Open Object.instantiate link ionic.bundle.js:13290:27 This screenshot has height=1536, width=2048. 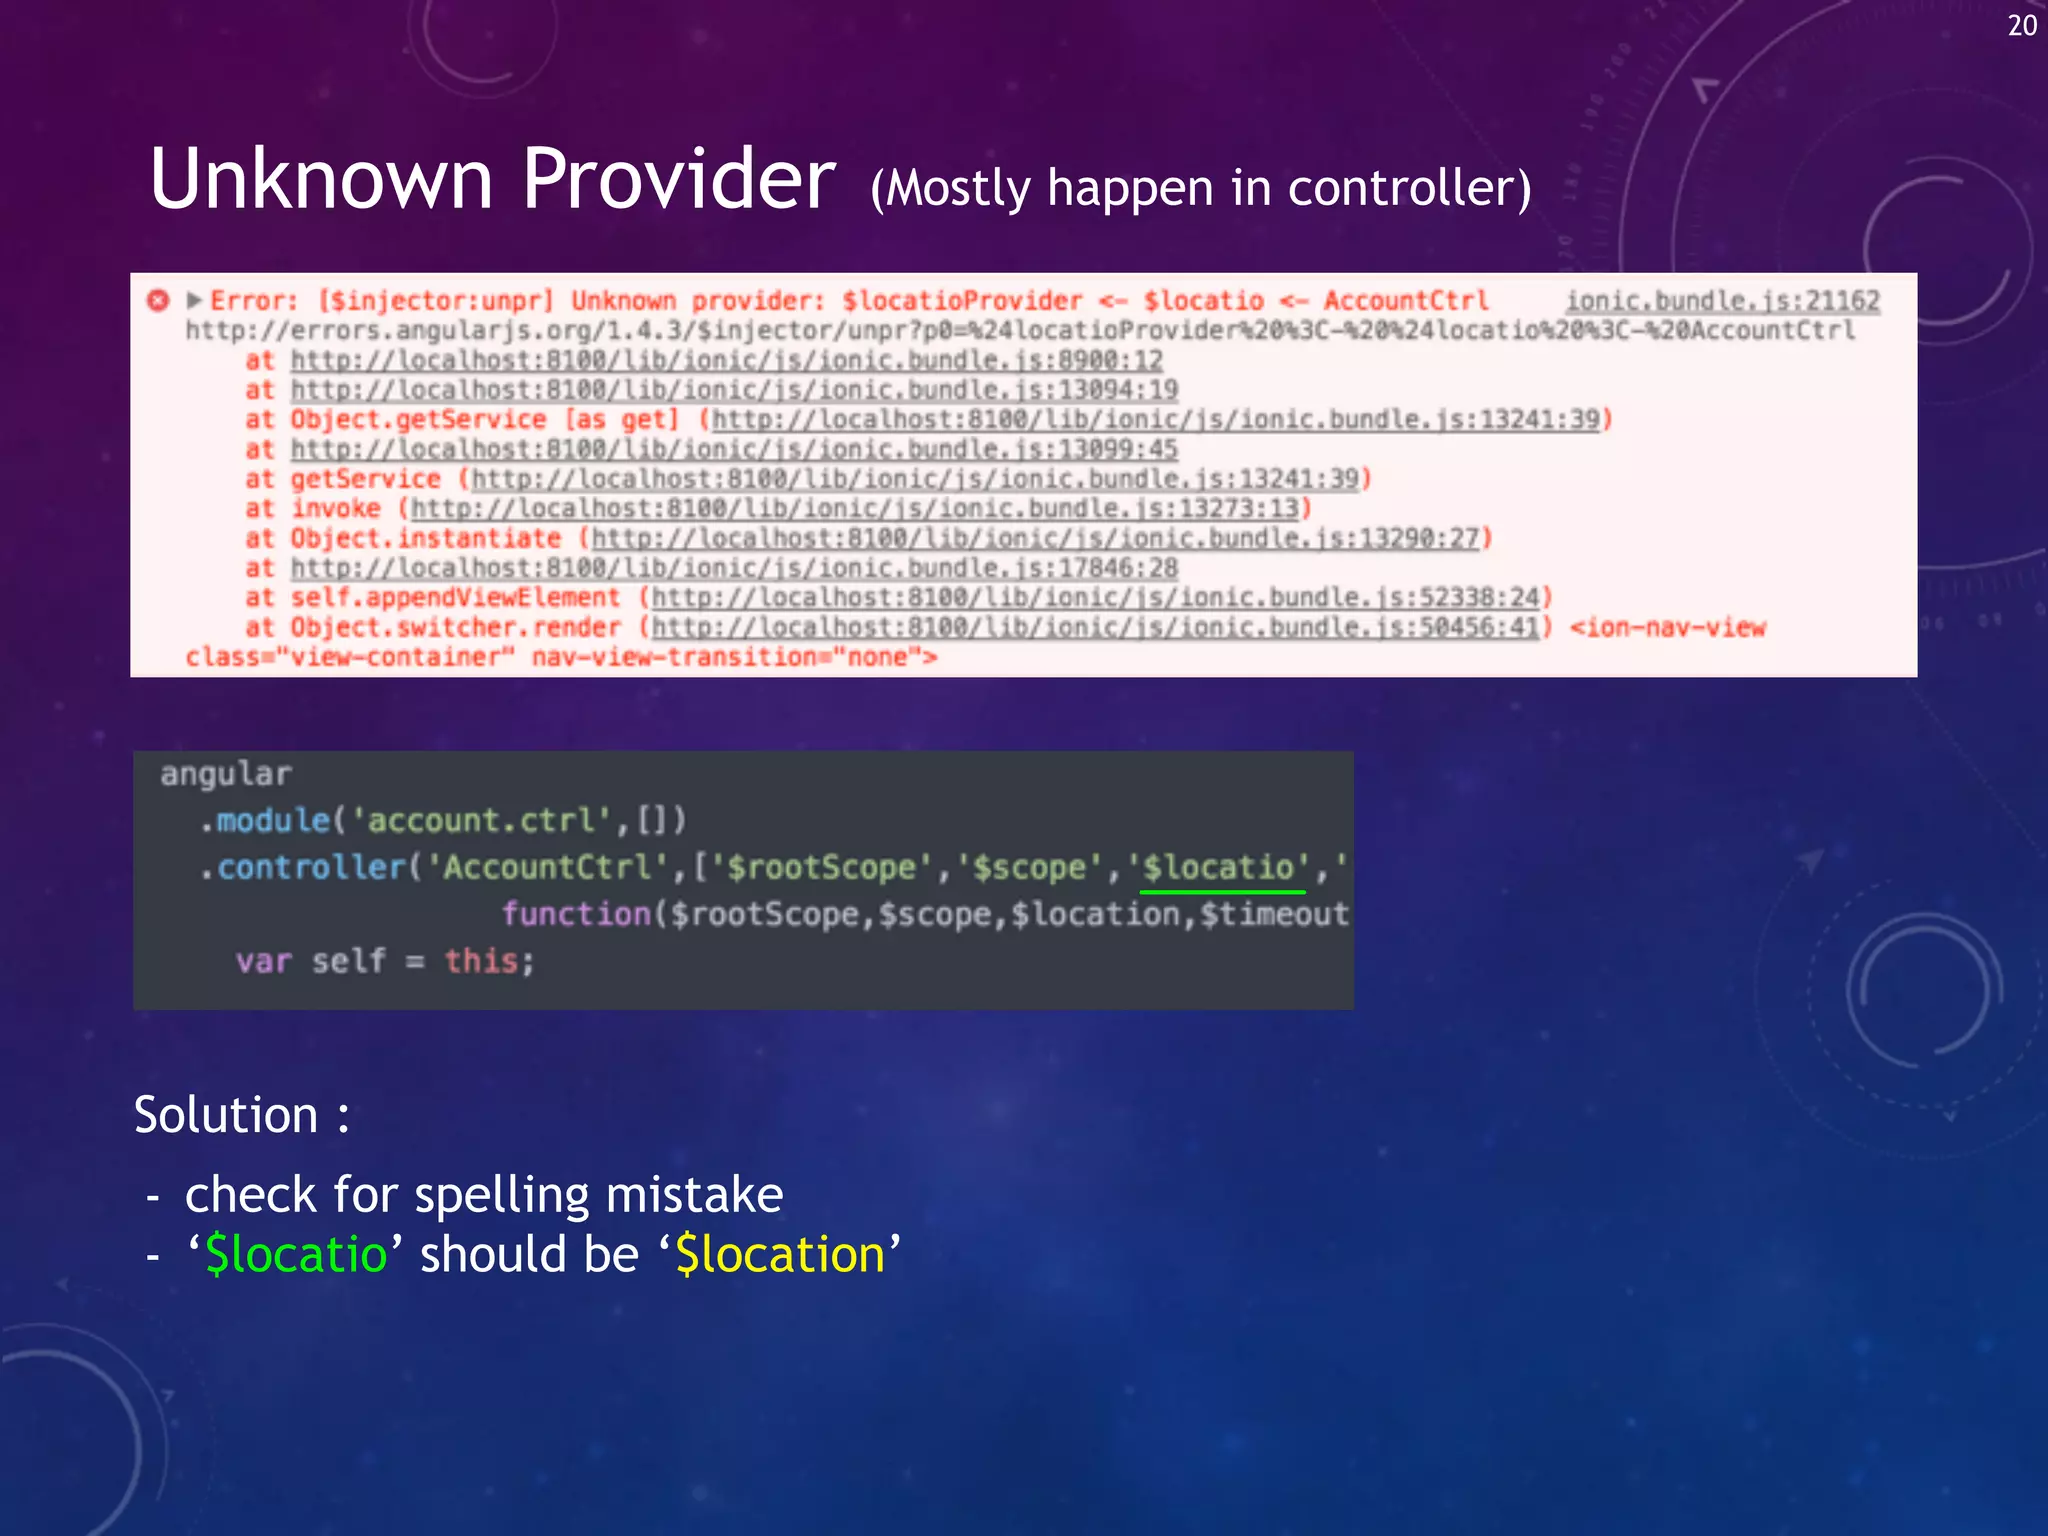coord(1035,538)
